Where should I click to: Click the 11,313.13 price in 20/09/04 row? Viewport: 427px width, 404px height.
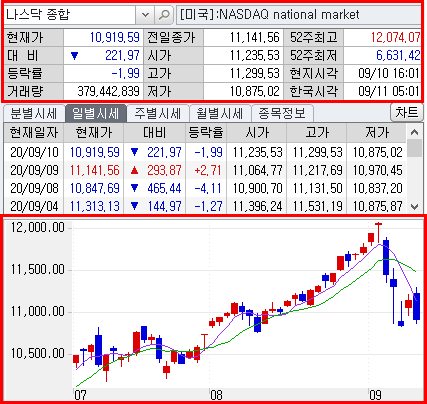point(95,206)
